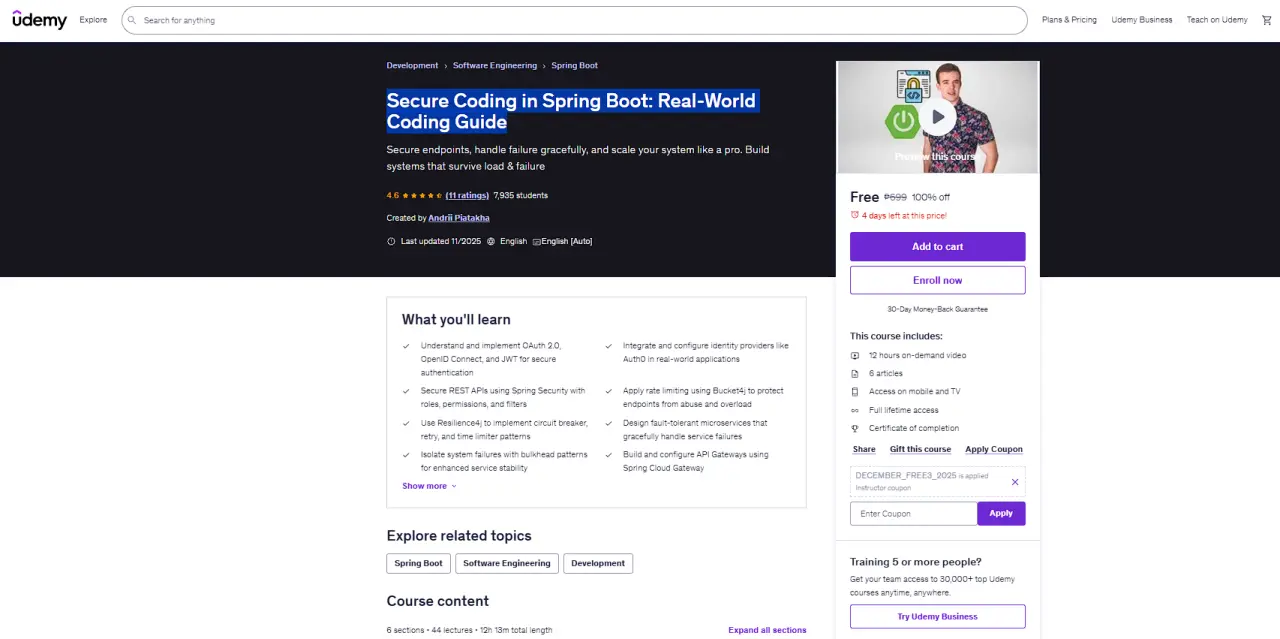1280x639 pixels.
Task: Click the 30-Day Money-Back Guarantee text
Action: point(937,310)
